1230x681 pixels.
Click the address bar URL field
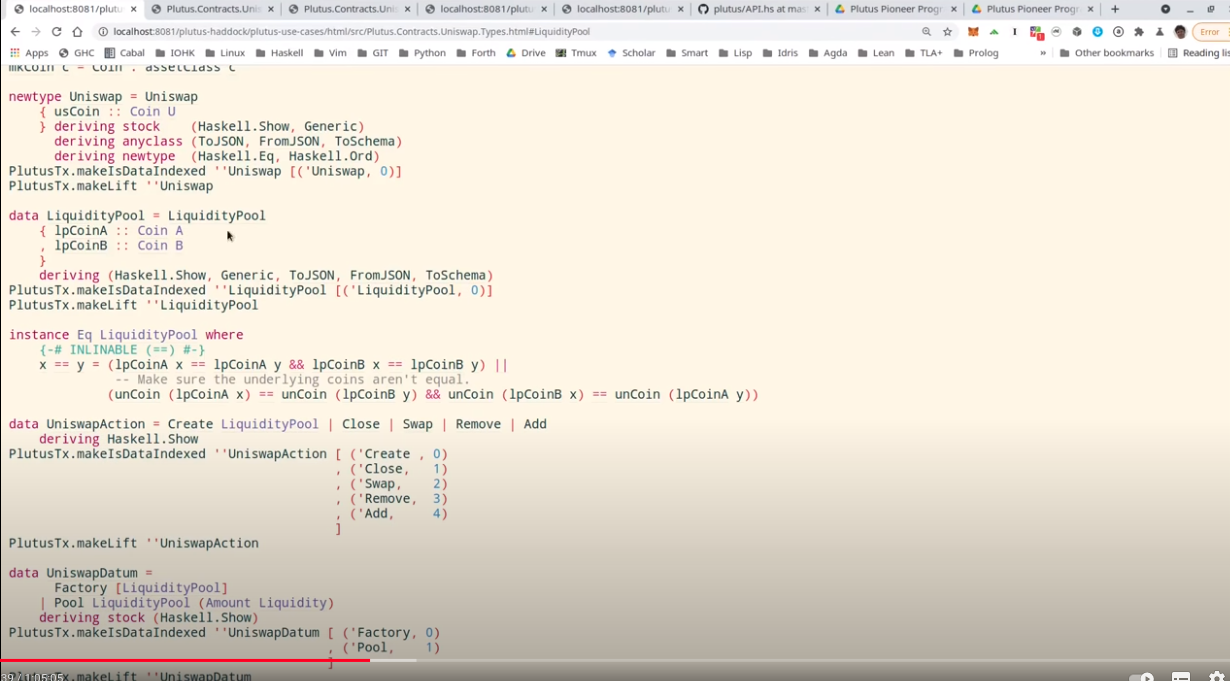(x=500, y=32)
